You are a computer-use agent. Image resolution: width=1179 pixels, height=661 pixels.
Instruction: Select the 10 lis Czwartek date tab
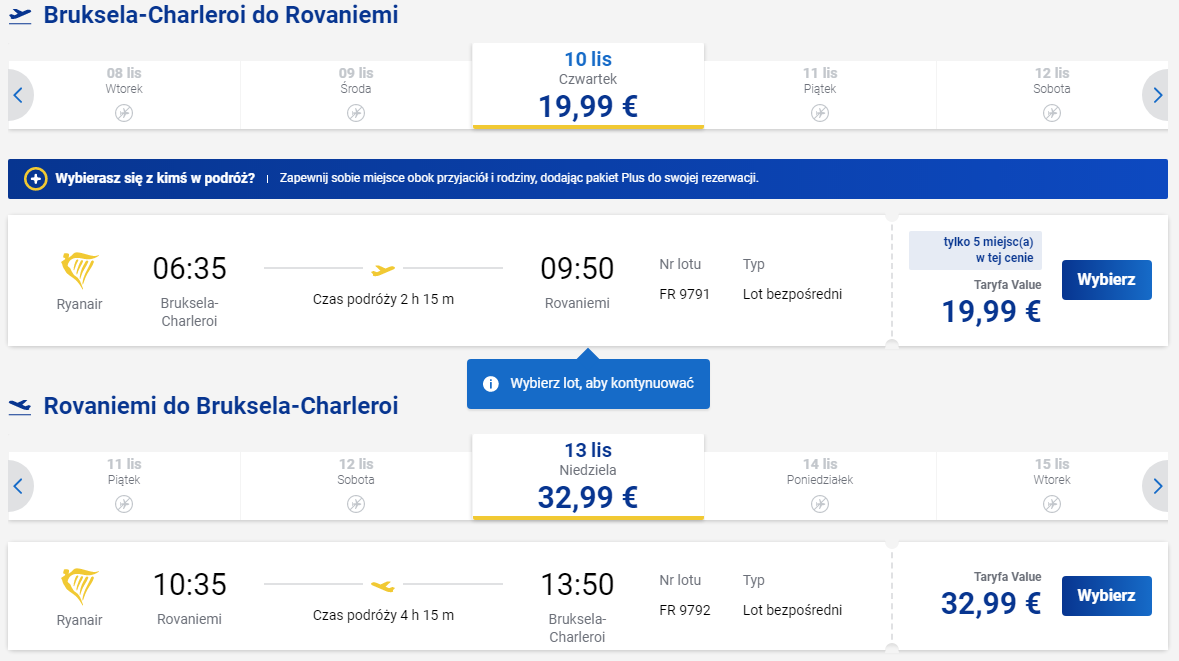pos(588,86)
